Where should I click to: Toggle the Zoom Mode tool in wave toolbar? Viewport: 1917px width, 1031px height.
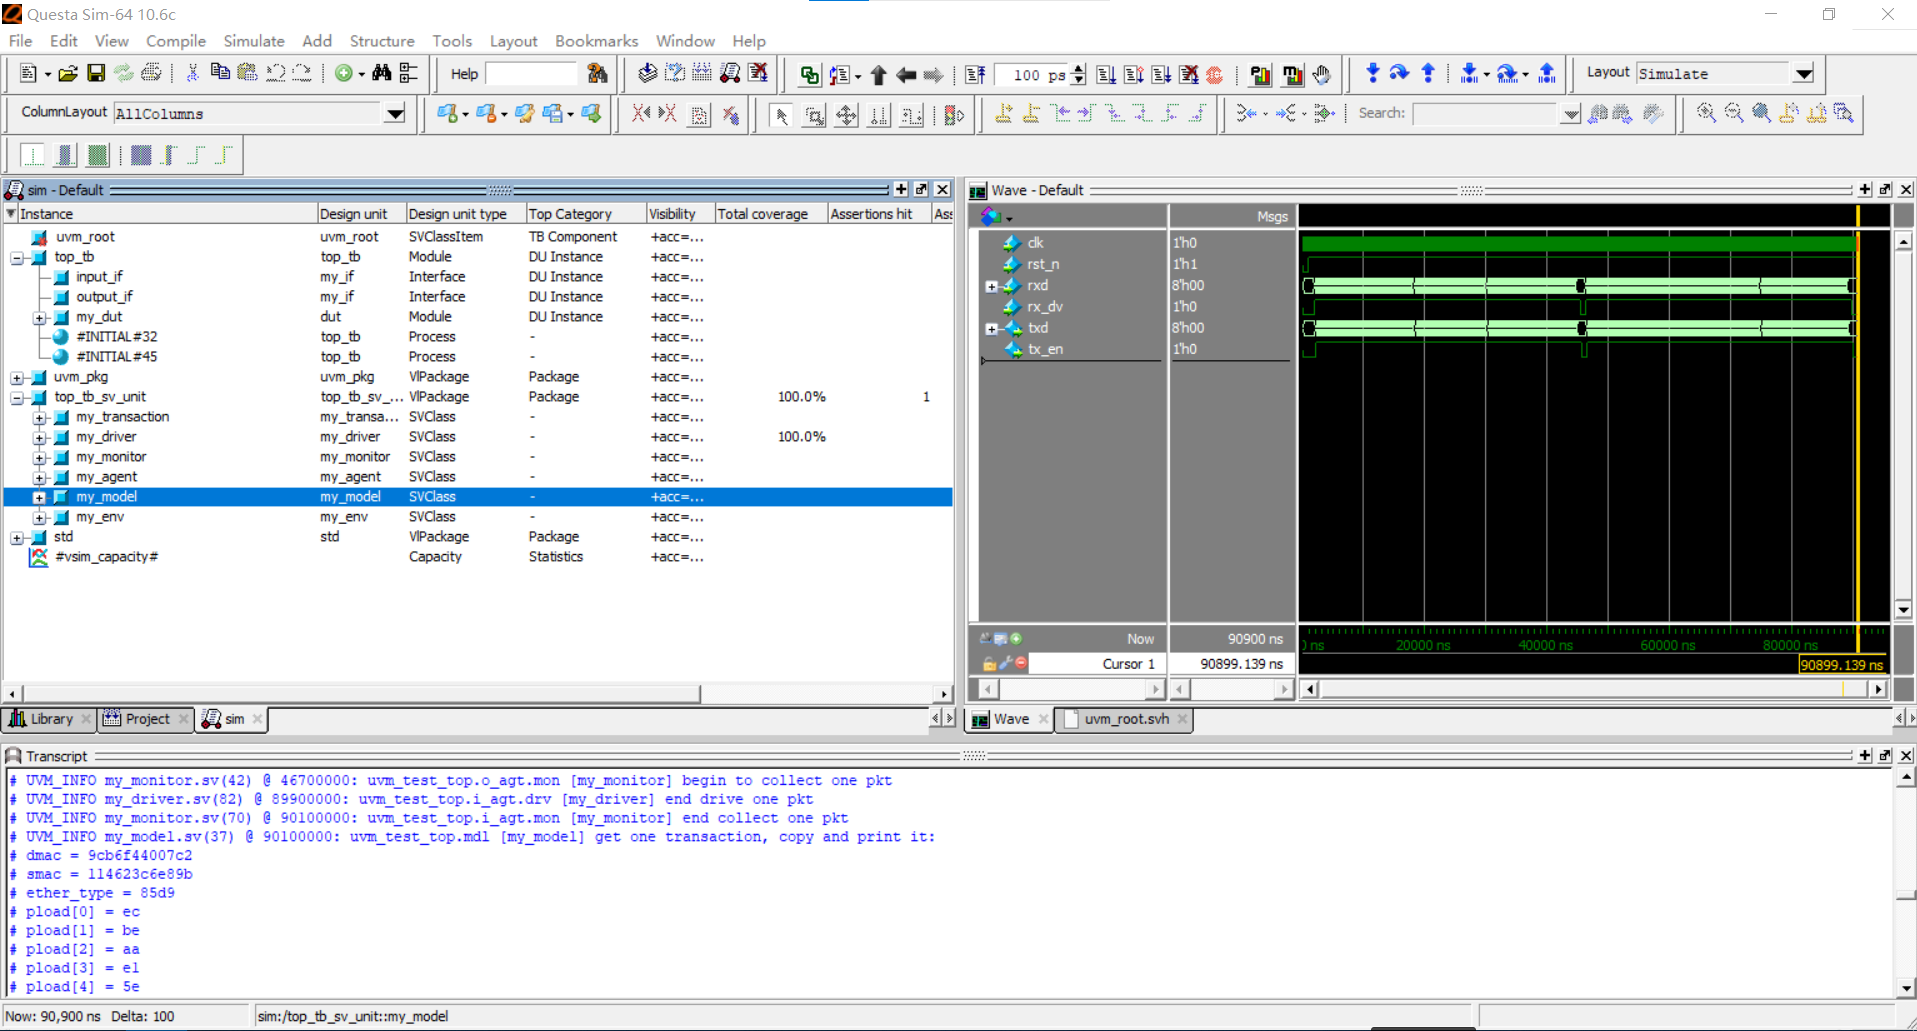(x=814, y=115)
